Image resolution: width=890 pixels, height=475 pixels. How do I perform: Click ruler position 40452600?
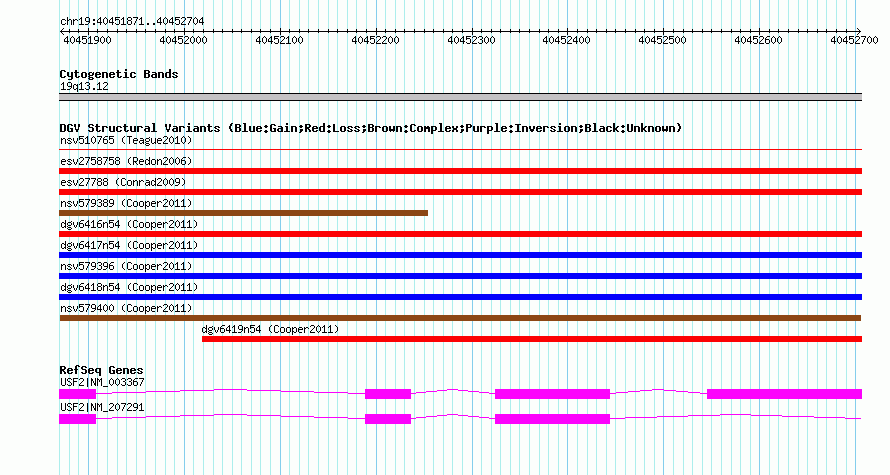click(758, 40)
